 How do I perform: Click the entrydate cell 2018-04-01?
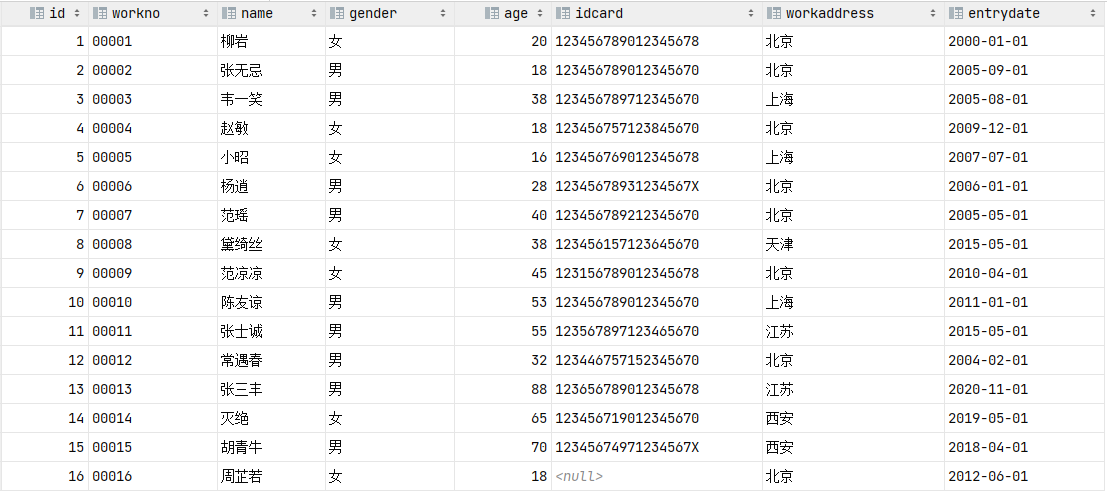(x=988, y=447)
